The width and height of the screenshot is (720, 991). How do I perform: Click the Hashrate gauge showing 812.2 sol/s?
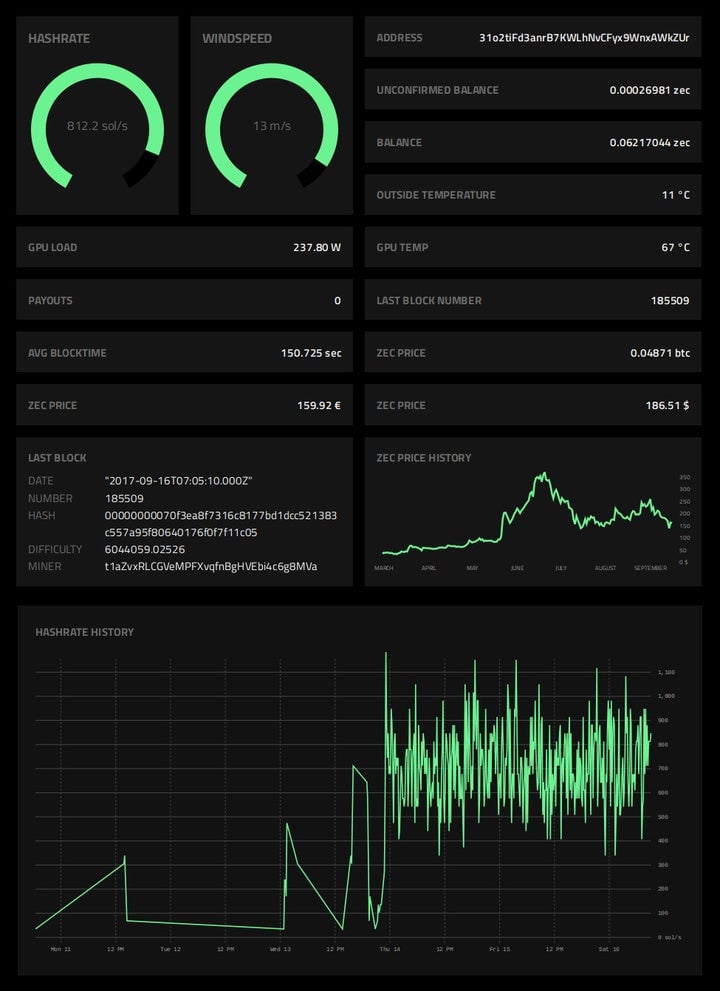[x=97, y=125]
